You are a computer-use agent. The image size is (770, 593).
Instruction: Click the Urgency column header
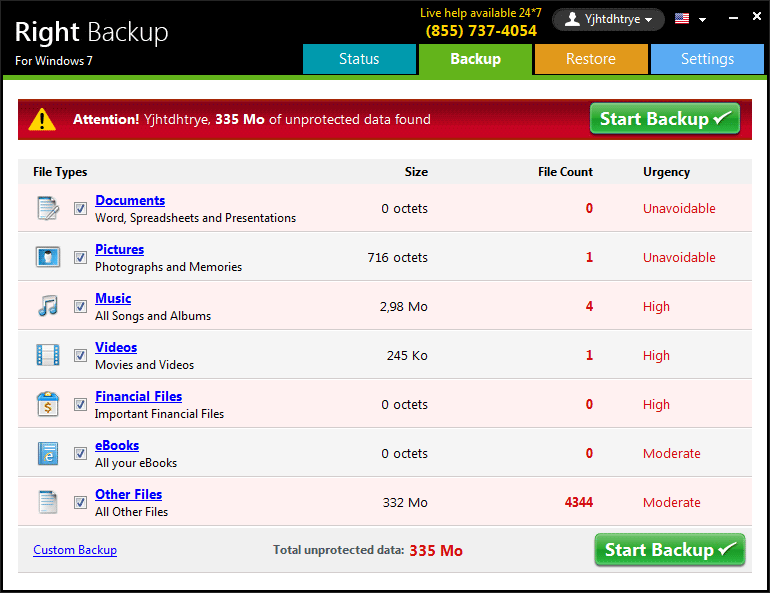point(666,172)
